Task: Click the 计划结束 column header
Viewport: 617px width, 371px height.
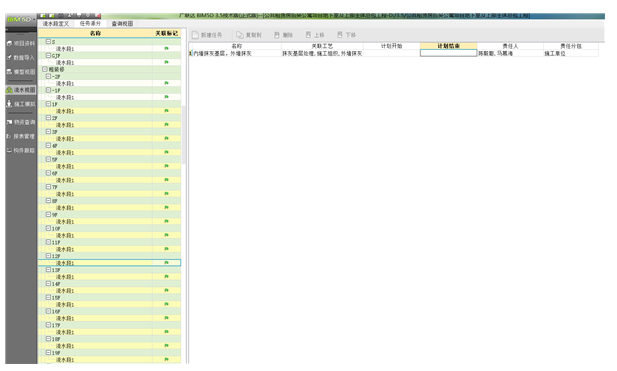Action: tap(449, 46)
